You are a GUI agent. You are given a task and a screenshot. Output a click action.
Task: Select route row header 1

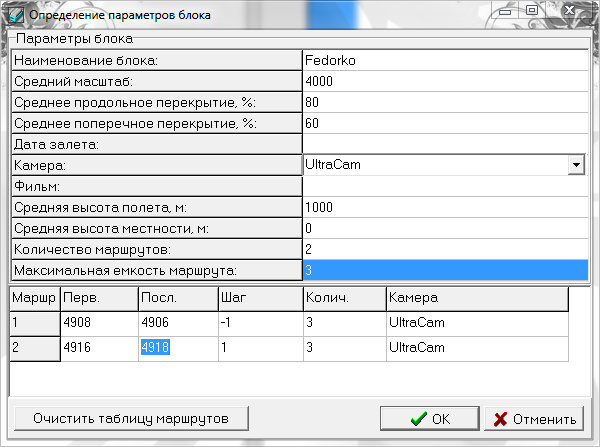point(35,323)
